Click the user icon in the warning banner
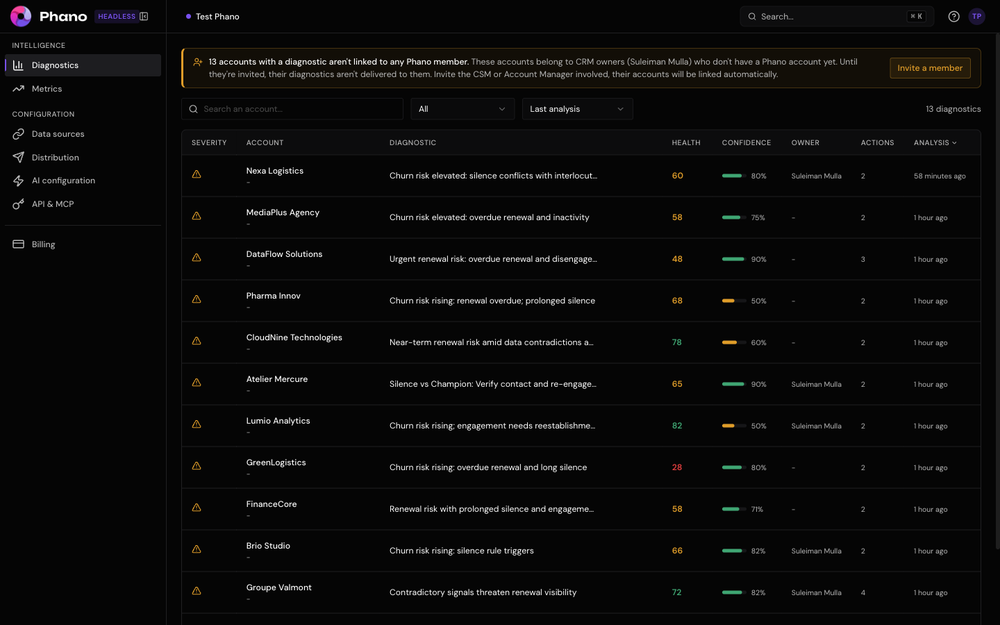The width and height of the screenshot is (1000, 625). 198,62
